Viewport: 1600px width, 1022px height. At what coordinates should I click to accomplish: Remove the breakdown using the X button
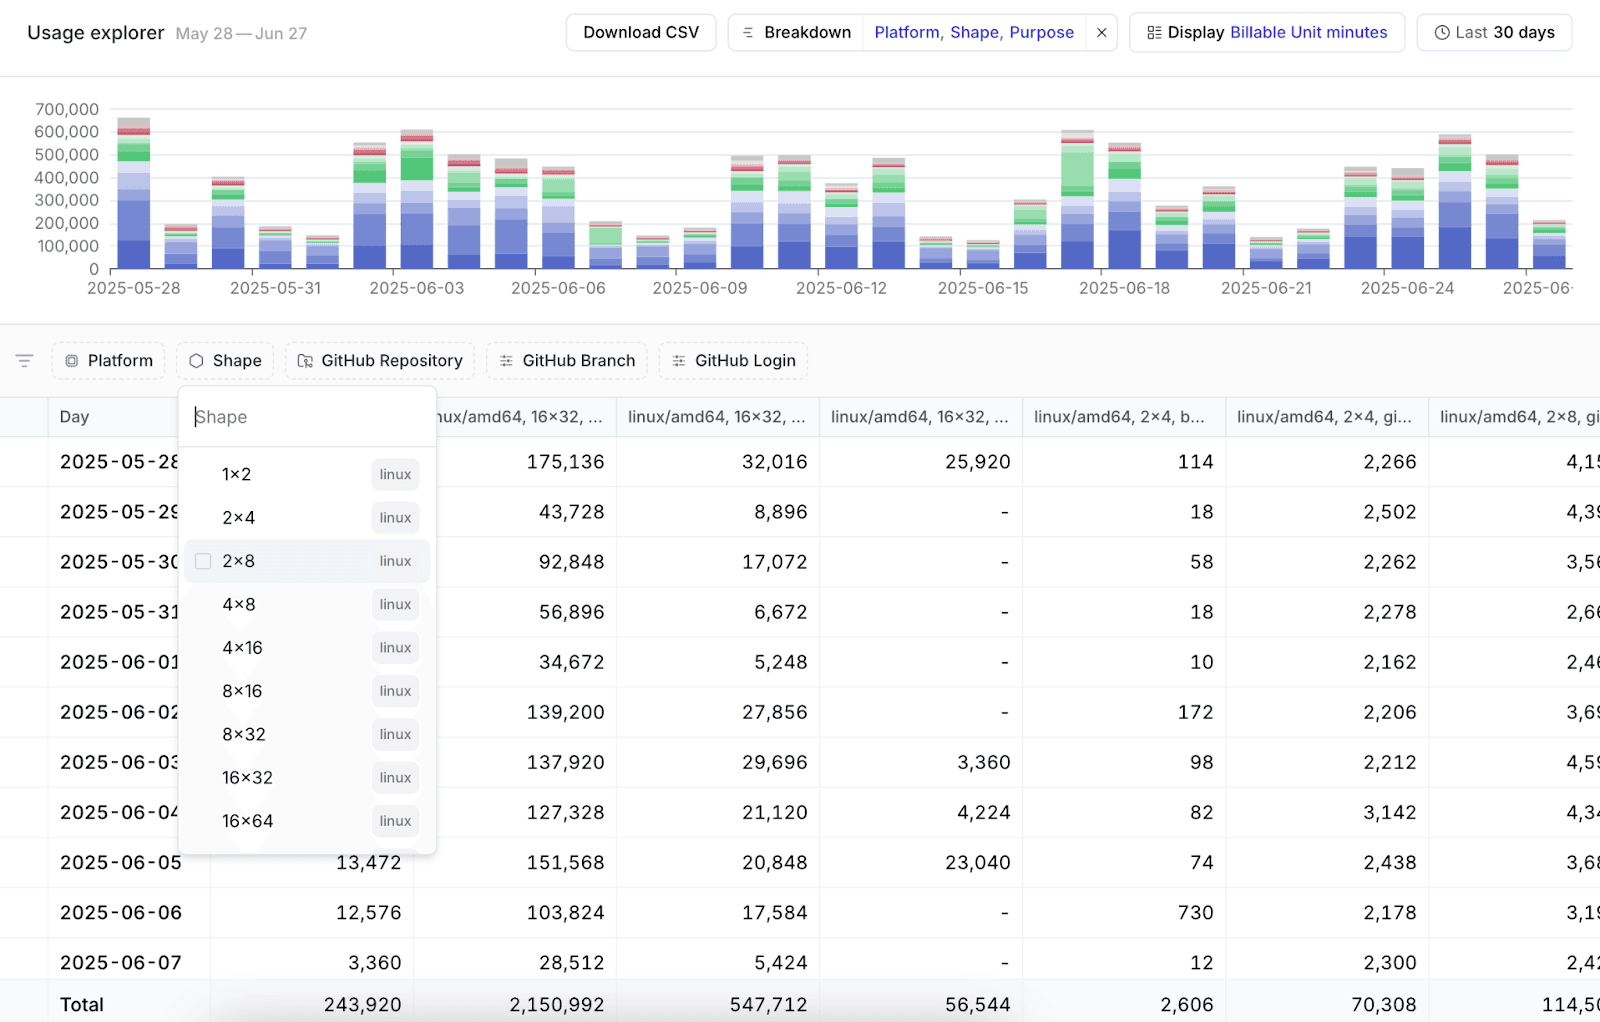pos(1101,32)
